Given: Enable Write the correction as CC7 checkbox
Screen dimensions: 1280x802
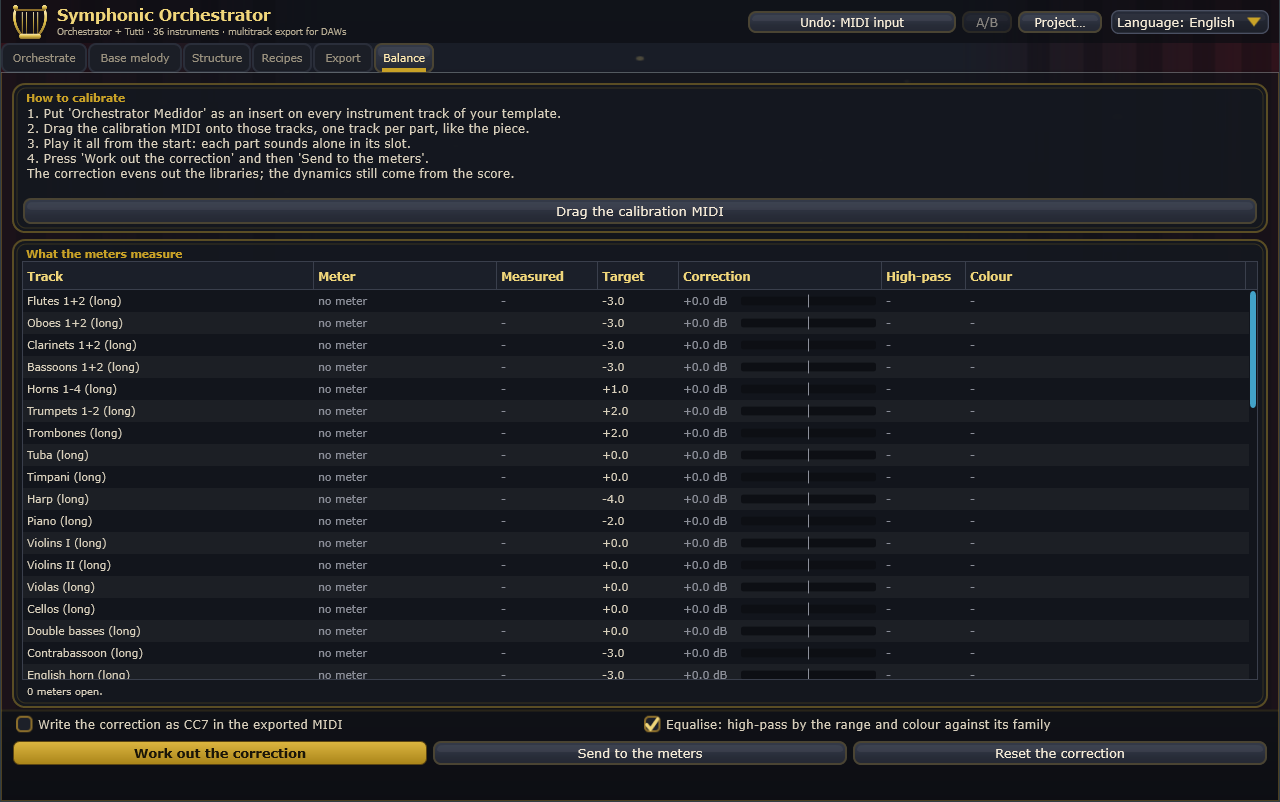Looking at the screenshot, I should (x=24, y=724).
